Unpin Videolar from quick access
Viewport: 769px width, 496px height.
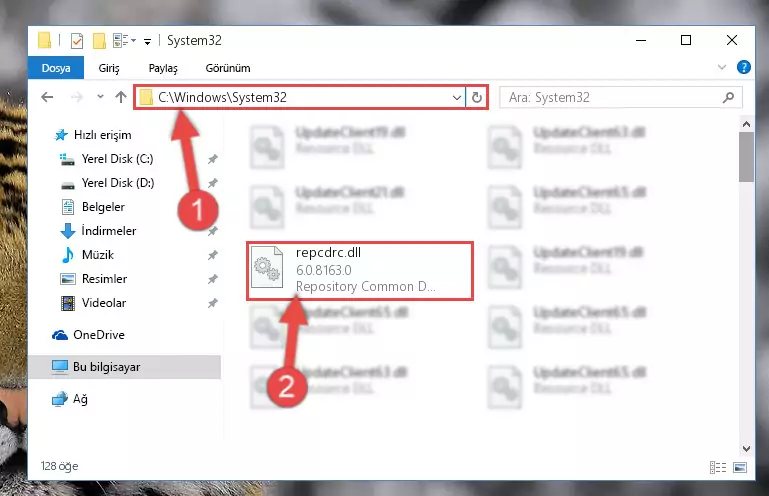(x=212, y=303)
